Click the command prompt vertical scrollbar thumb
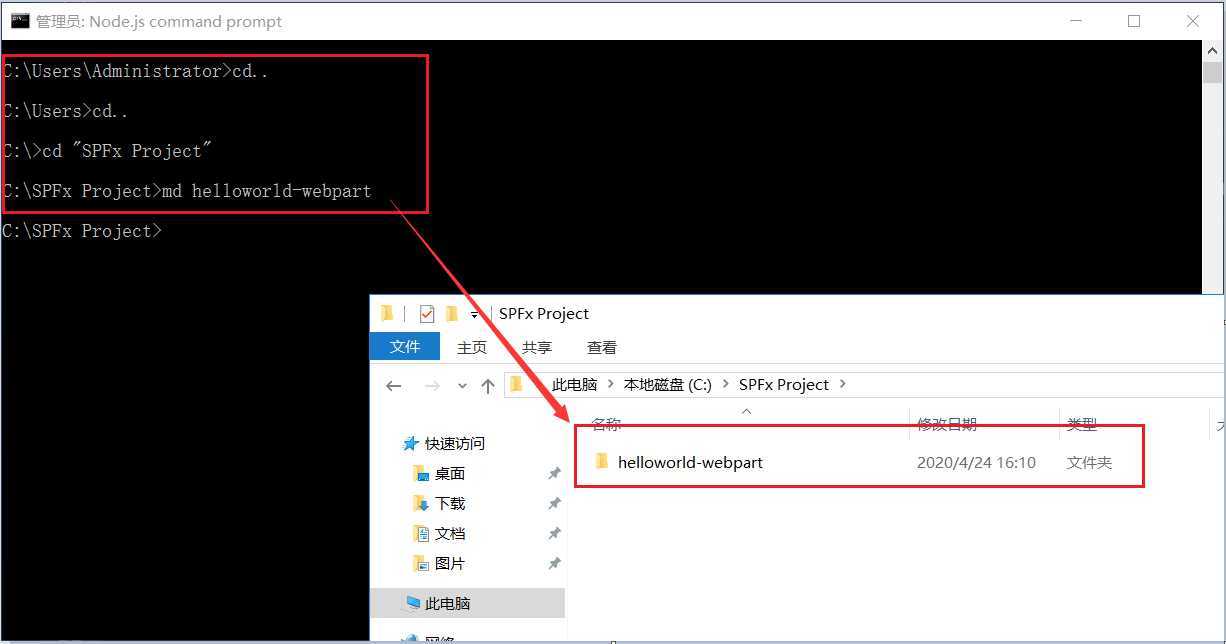Screen dimensions: 1226x644 [x=1213, y=73]
